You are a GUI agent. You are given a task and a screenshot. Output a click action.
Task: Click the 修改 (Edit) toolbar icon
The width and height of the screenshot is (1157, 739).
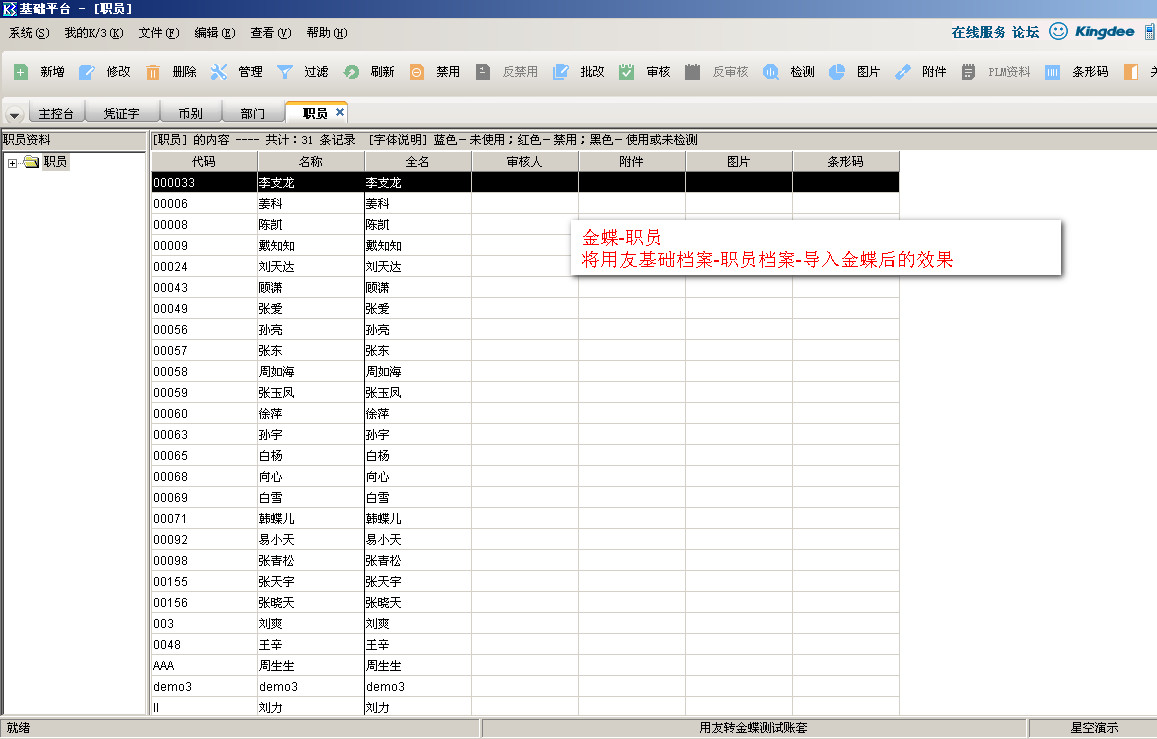click(x=87, y=72)
